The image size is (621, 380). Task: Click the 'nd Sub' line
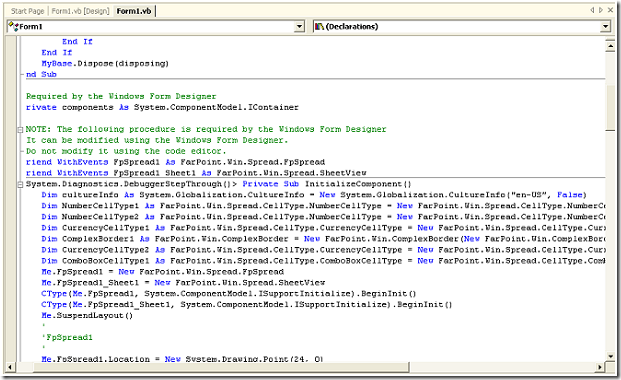pos(41,74)
